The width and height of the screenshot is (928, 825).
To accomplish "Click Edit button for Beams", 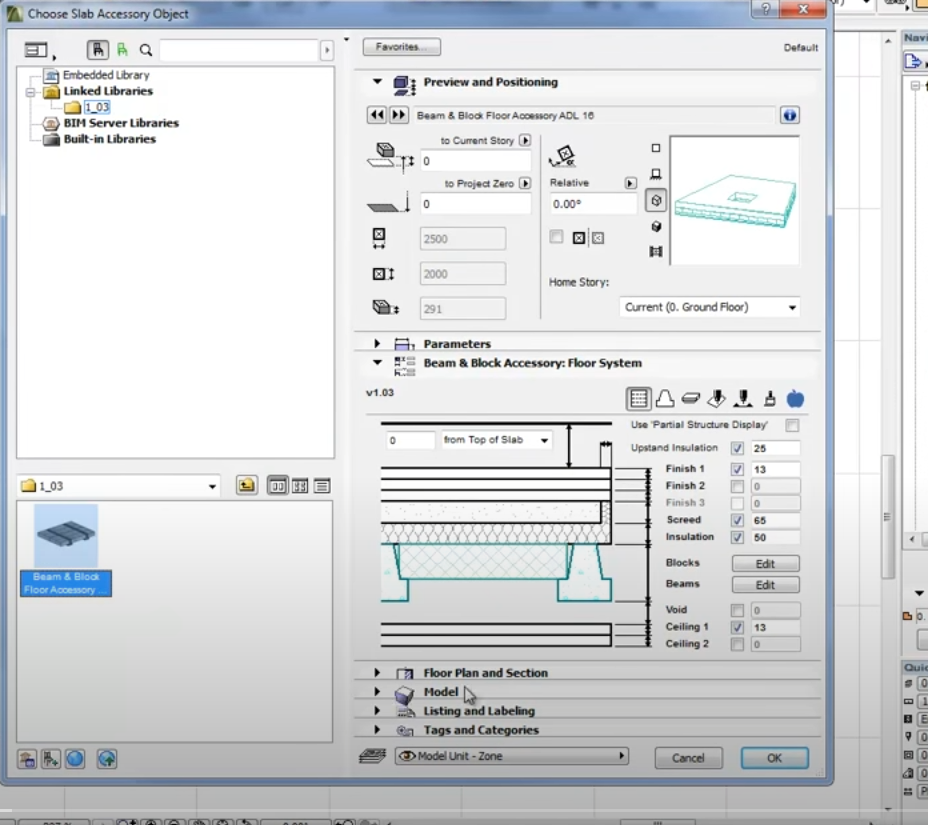I will click(x=765, y=585).
